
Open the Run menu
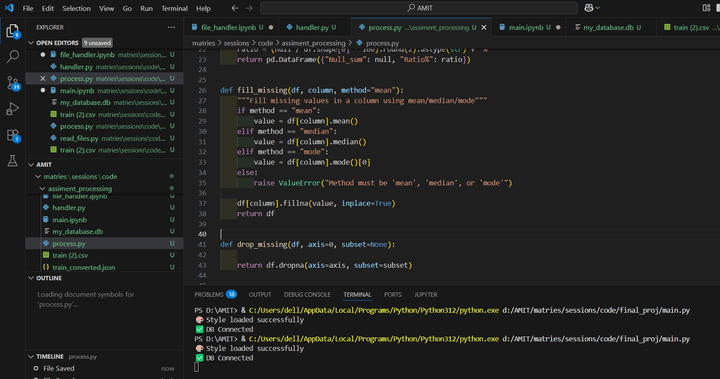click(146, 8)
